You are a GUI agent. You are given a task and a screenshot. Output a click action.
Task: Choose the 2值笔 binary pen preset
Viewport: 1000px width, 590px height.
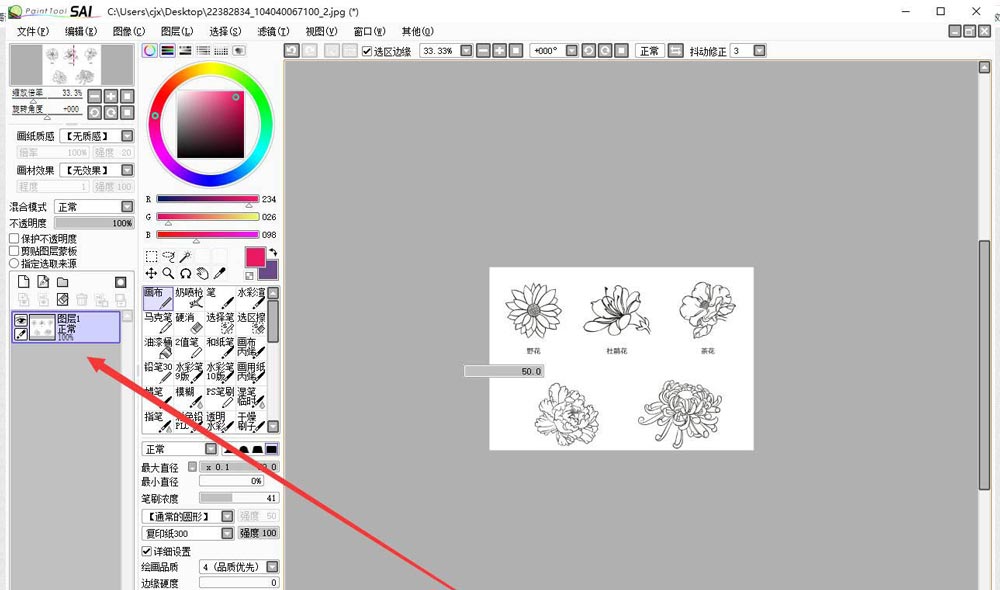coord(189,348)
